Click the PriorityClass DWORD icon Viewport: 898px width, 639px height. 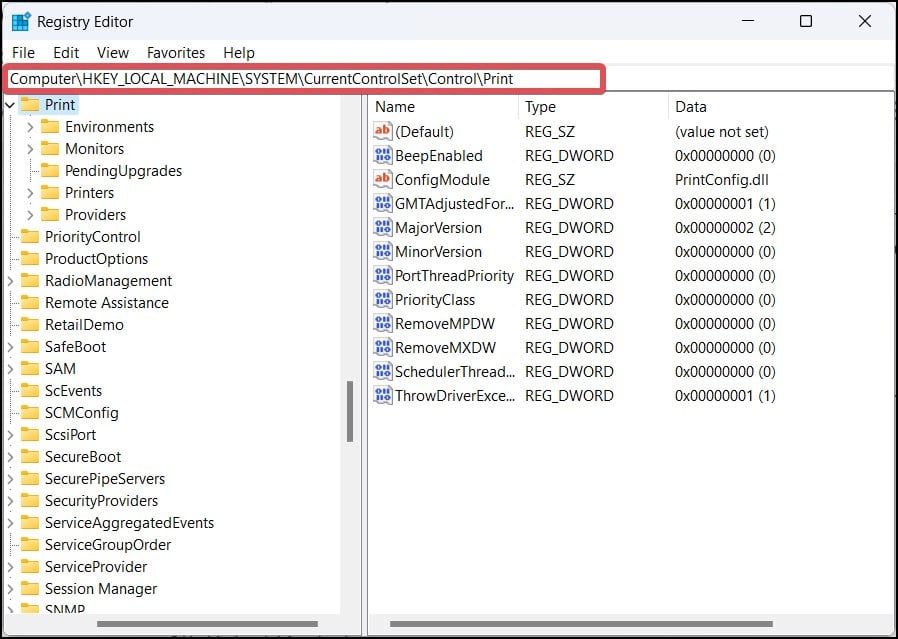pos(383,299)
